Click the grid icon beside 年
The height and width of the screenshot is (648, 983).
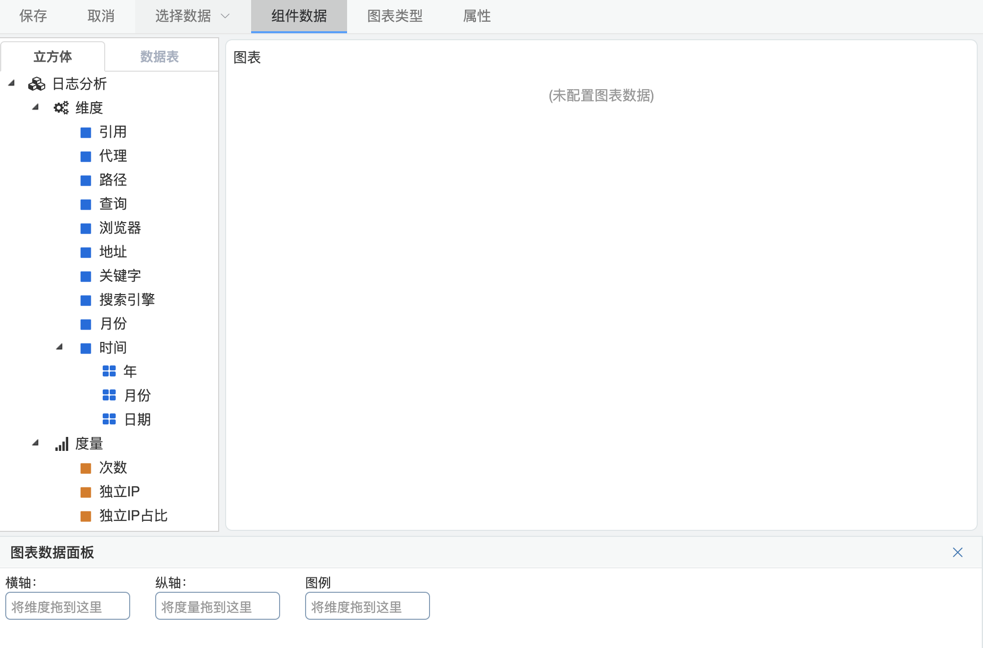(109, 372)
